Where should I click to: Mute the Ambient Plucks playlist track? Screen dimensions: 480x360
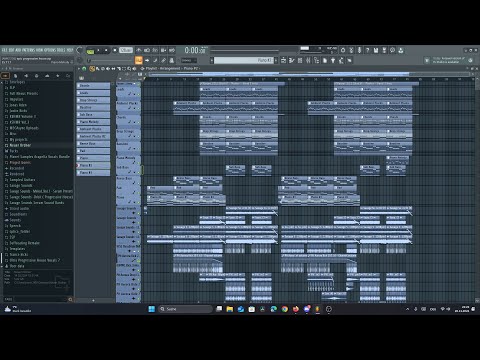[139, 109]
